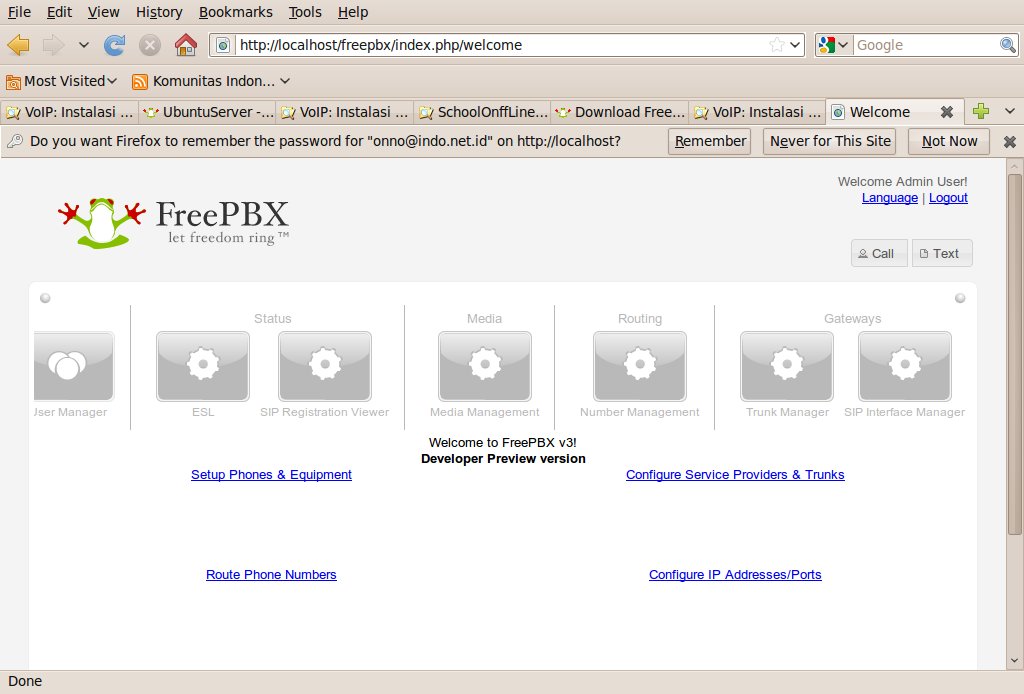Switch to first VoIP: Instalasi tab

tap(69, 112)
